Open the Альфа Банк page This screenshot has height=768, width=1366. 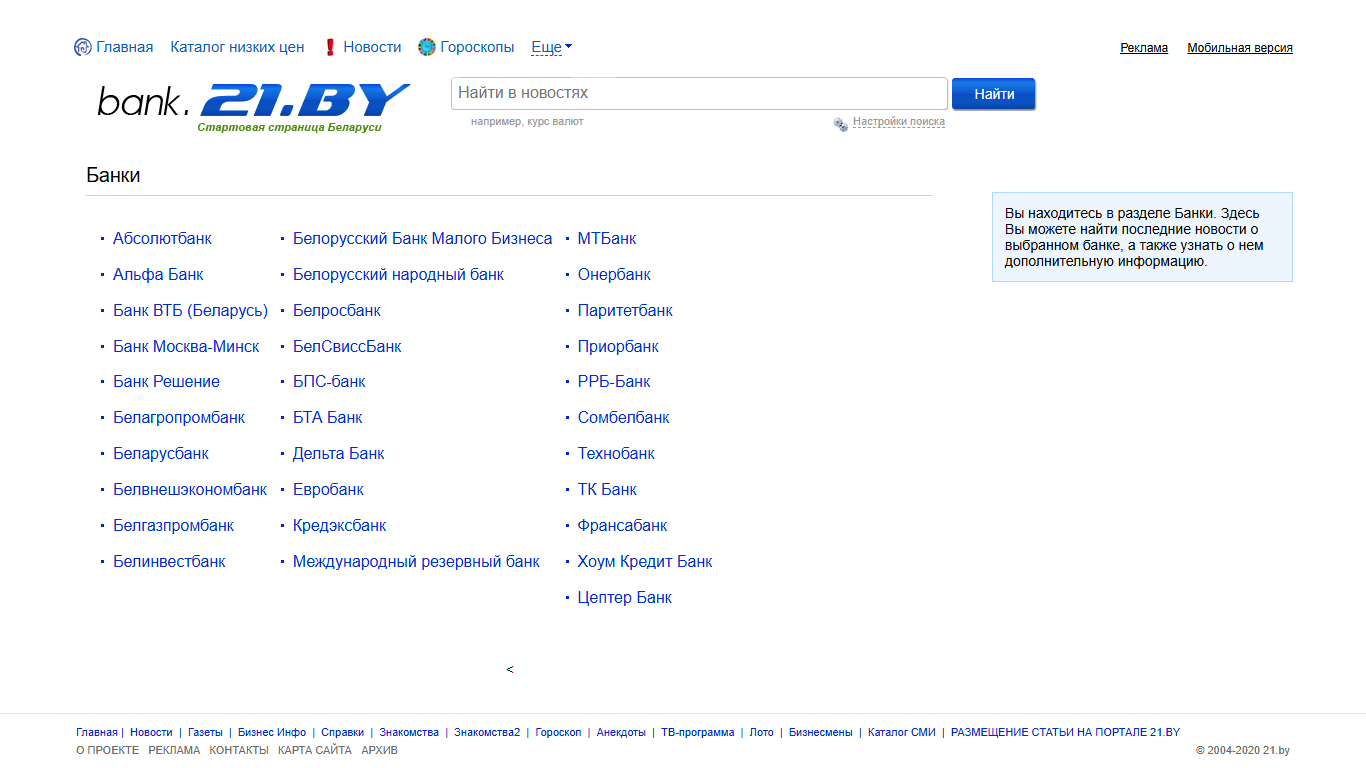(158, 275)
